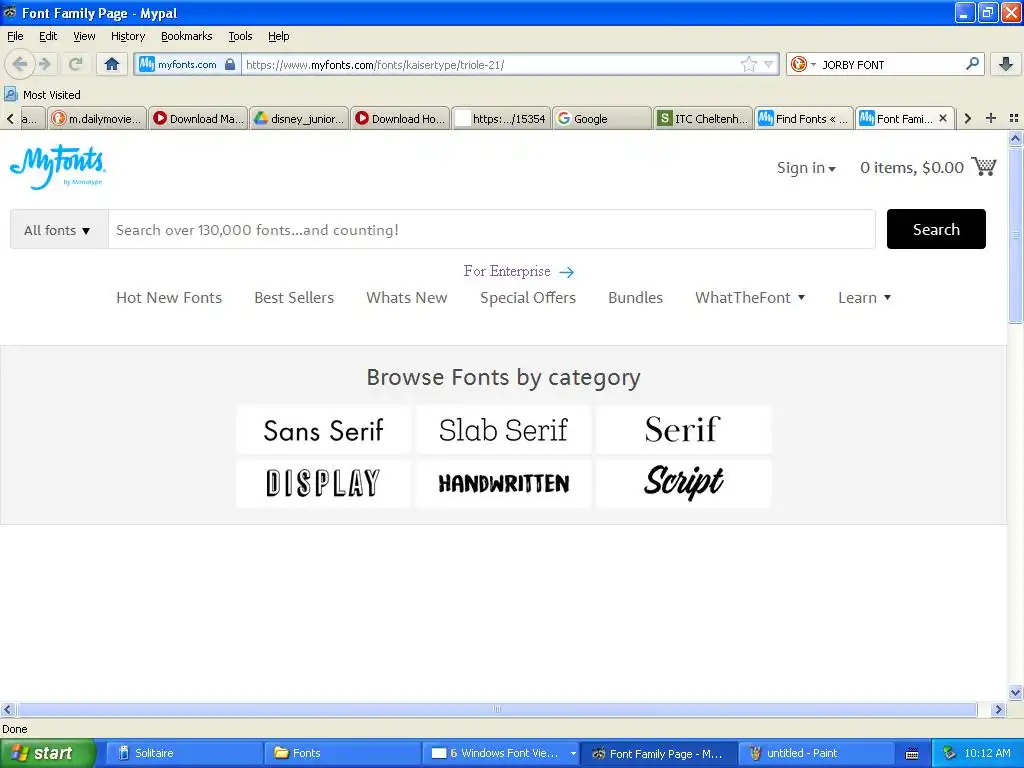Open the File menu
1024x768 pixels.
tap(15, 36)
